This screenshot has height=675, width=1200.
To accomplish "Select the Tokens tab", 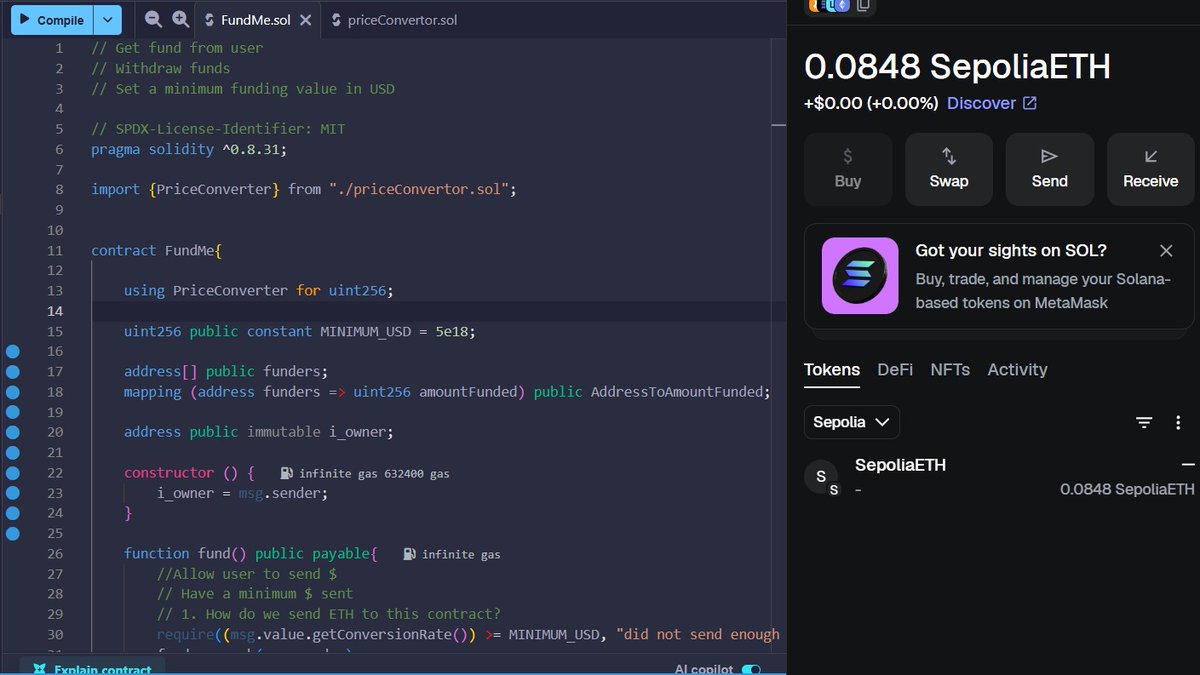I will pyautogui.click(x=832, y=370).
